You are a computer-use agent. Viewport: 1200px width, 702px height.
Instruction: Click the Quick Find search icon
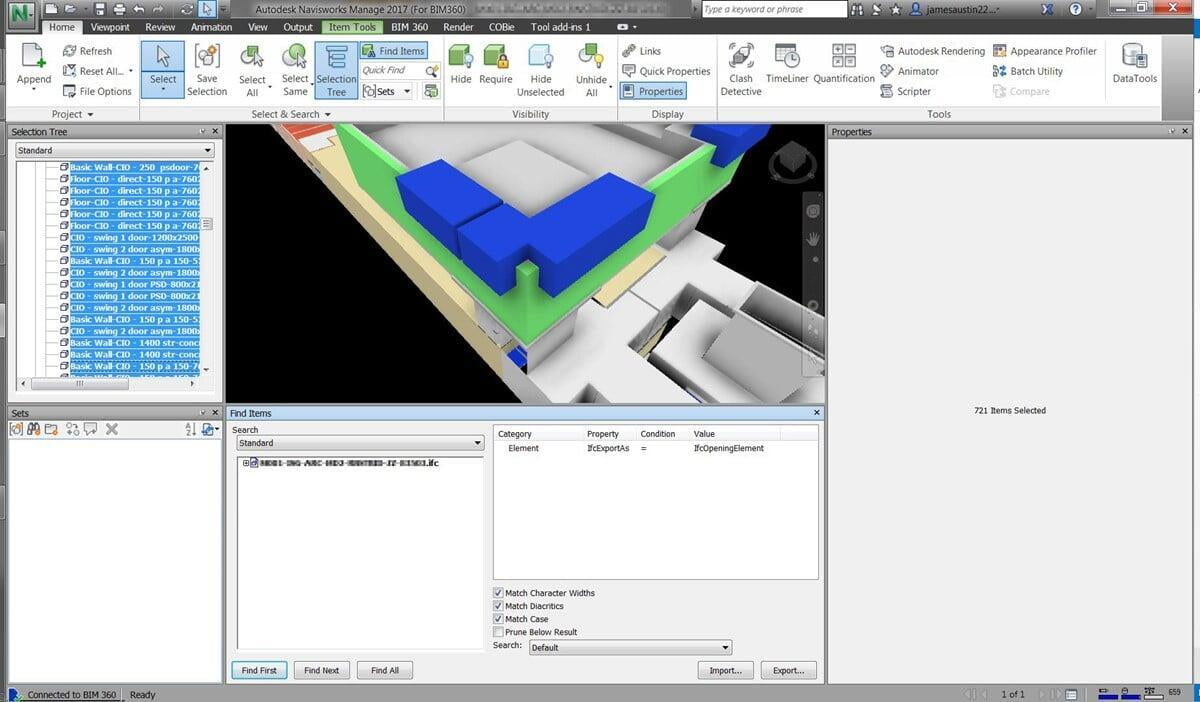click(x=432, y=71)
